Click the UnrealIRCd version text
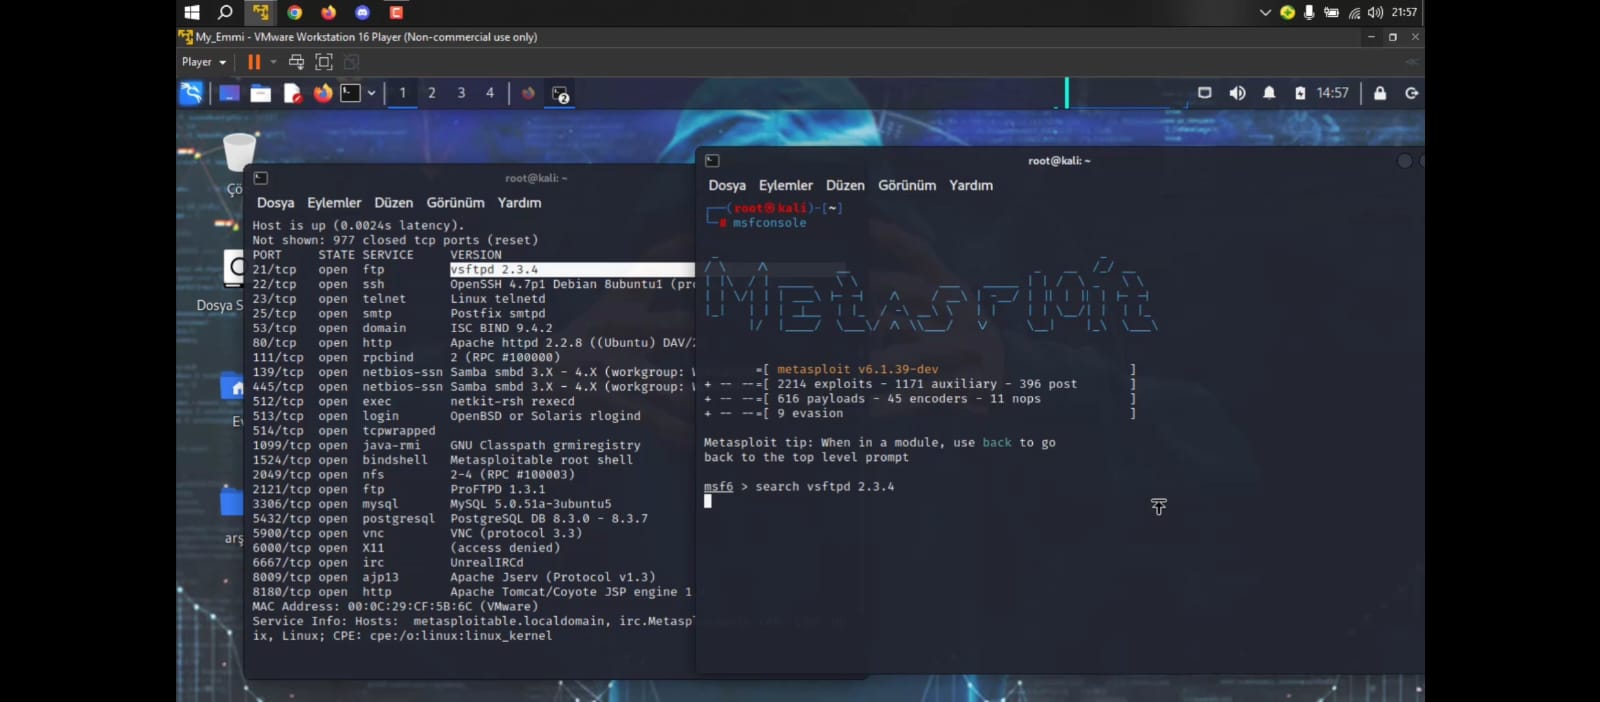 486,563
